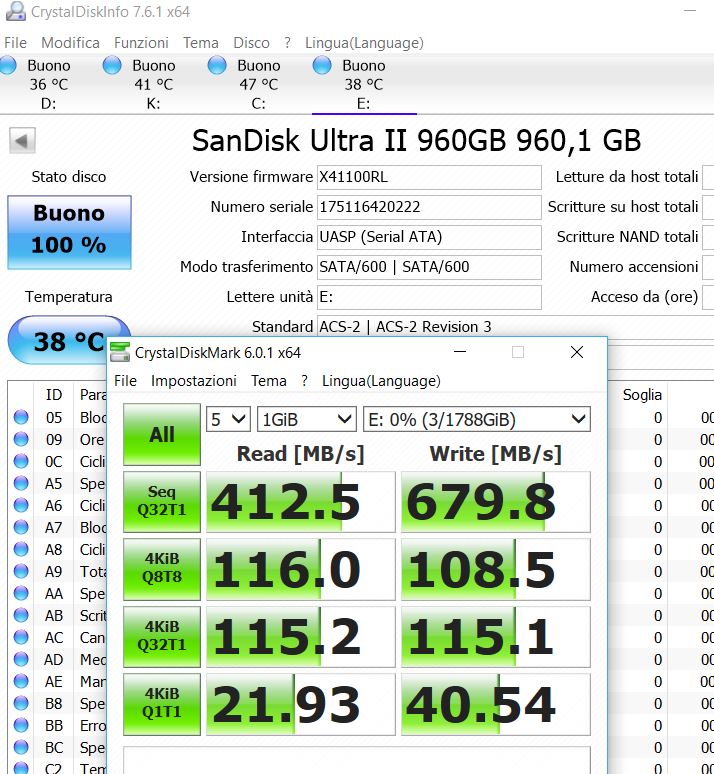Click the ID column header
Image resolution: width=714 pixels, height=774 pixels.
coord(54,394)
